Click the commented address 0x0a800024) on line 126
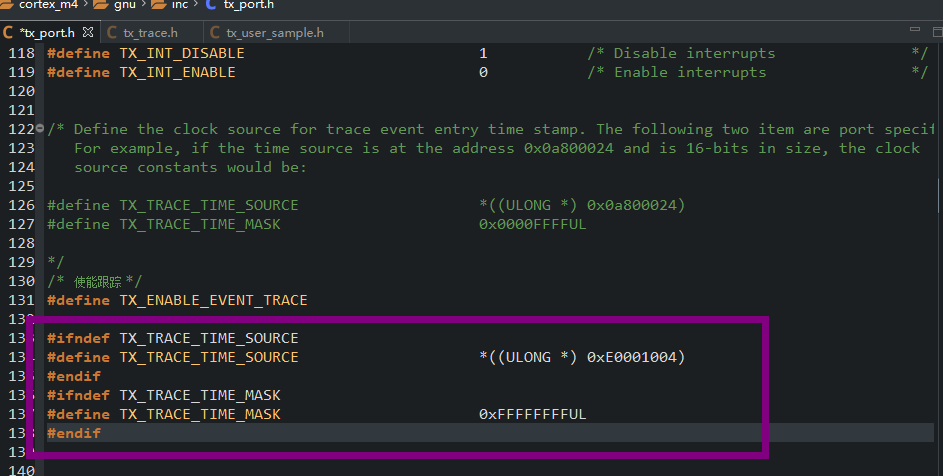This screenshot has width=943, height=476. [636, 205]
